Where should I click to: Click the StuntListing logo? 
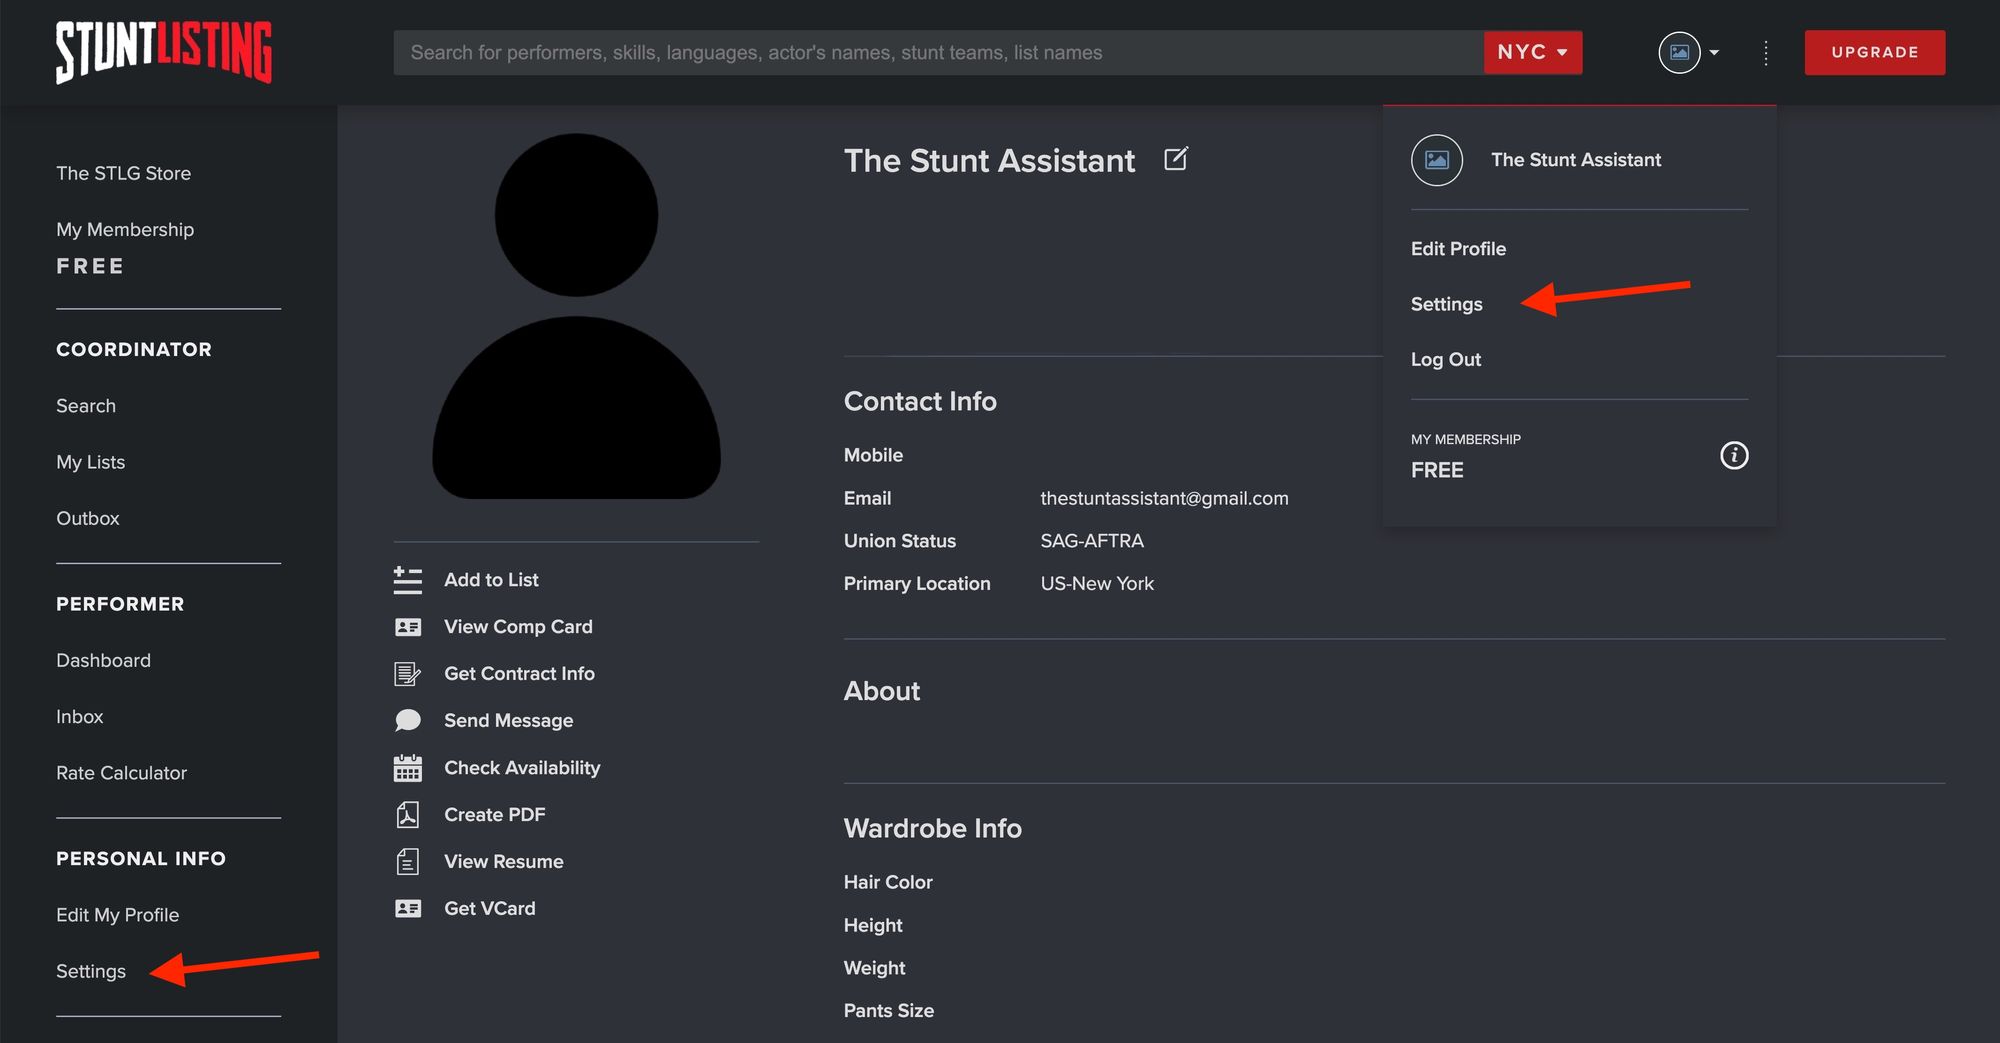[x=164, y=52]
